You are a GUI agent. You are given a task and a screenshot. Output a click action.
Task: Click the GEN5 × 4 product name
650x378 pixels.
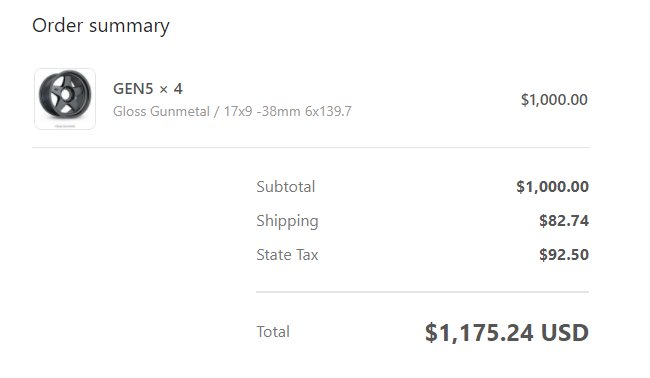148,89
